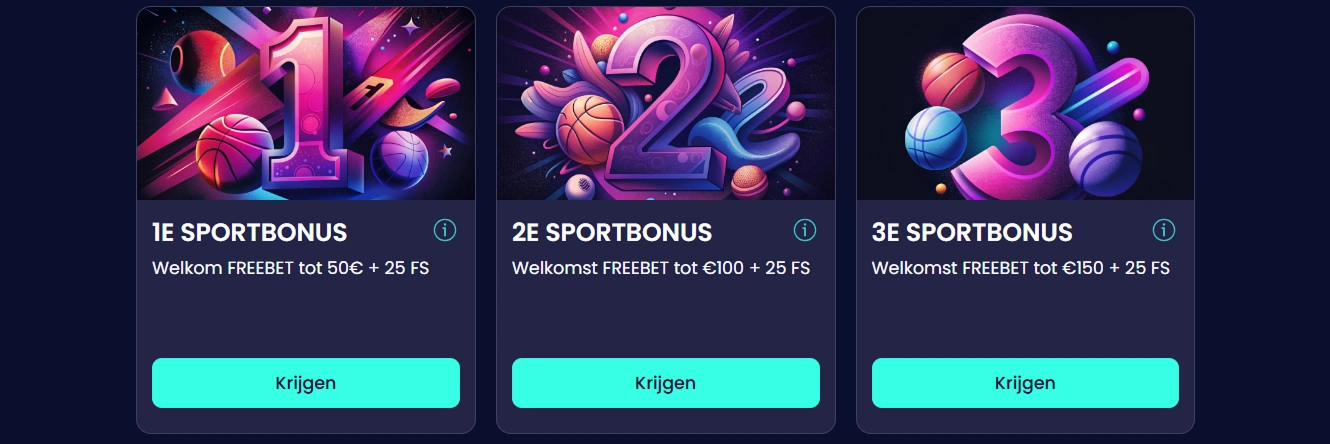Open info icon for 1E Sportbonus
This screenshot has width=1330, height=444.
445,231
